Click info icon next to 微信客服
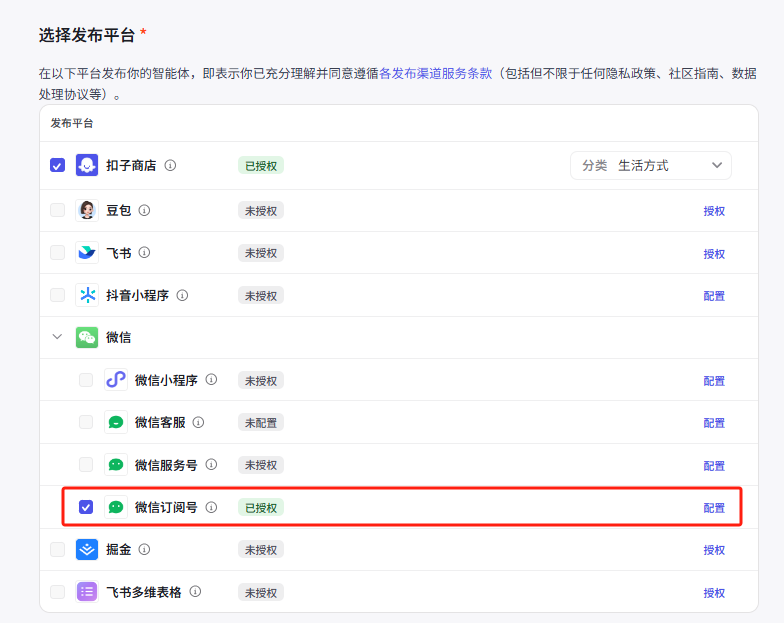 coord(198,422)
